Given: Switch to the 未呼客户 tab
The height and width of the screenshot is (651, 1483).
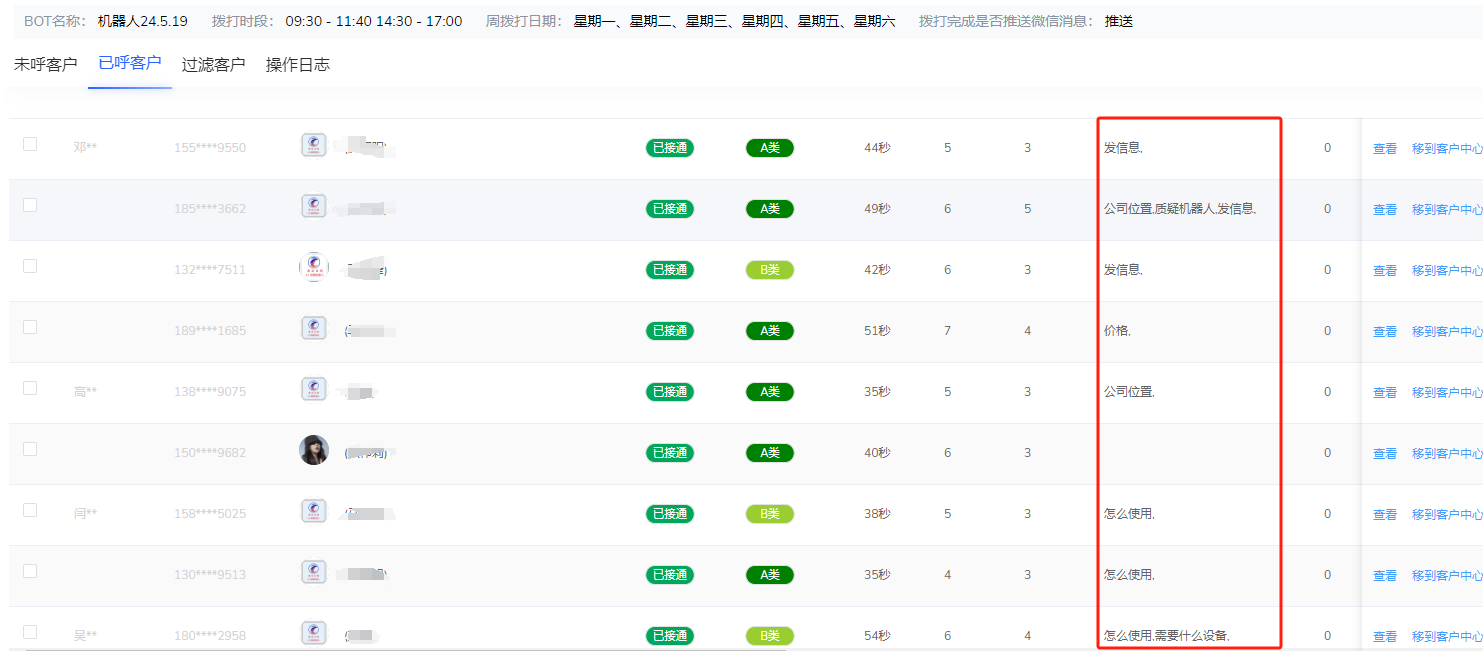Looking at the screenshot, I should [x=45, y=63].
